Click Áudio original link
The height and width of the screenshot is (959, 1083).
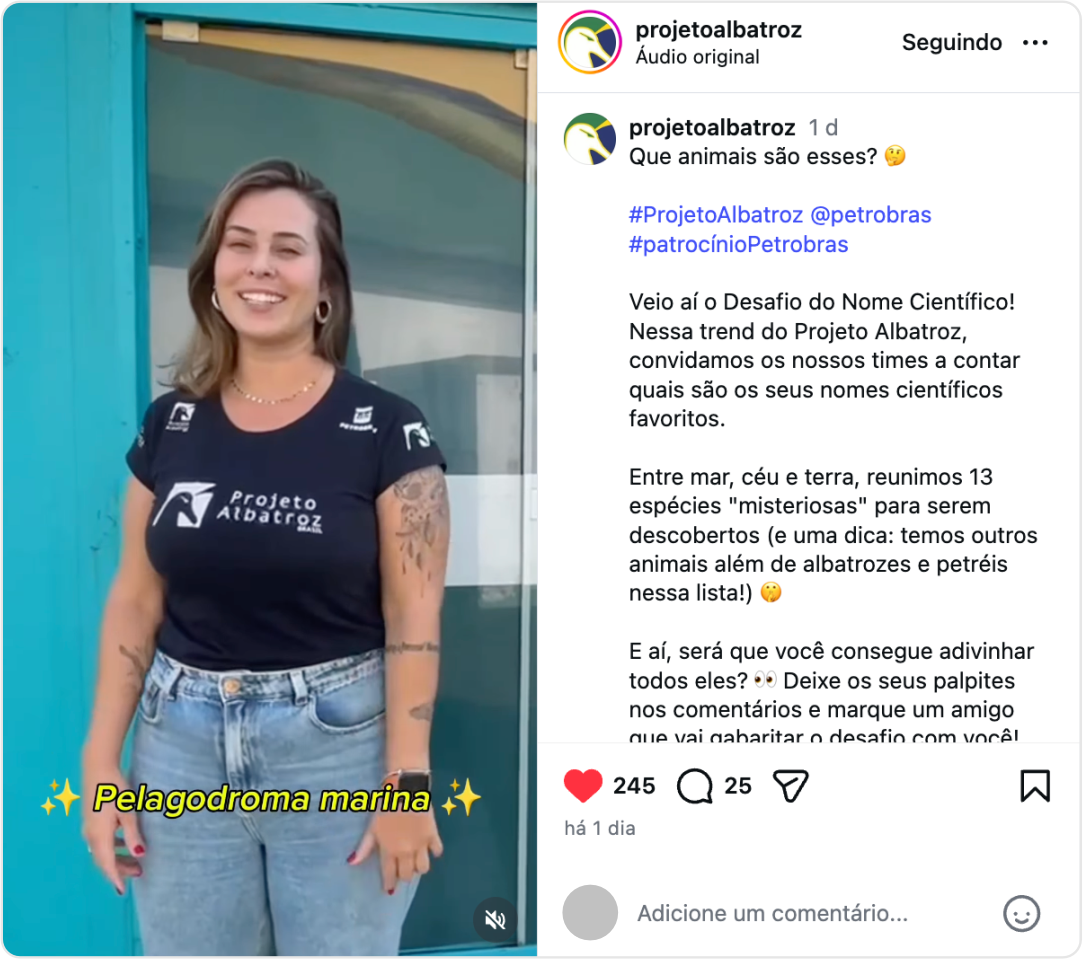click(697, 57)
